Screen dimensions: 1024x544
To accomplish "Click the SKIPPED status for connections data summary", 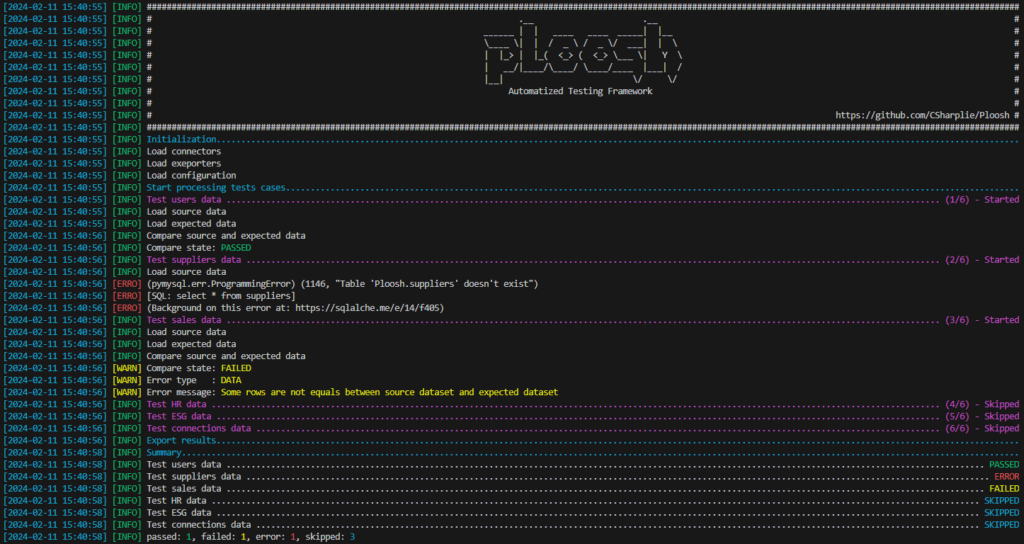I will [x=1001, y=524].
